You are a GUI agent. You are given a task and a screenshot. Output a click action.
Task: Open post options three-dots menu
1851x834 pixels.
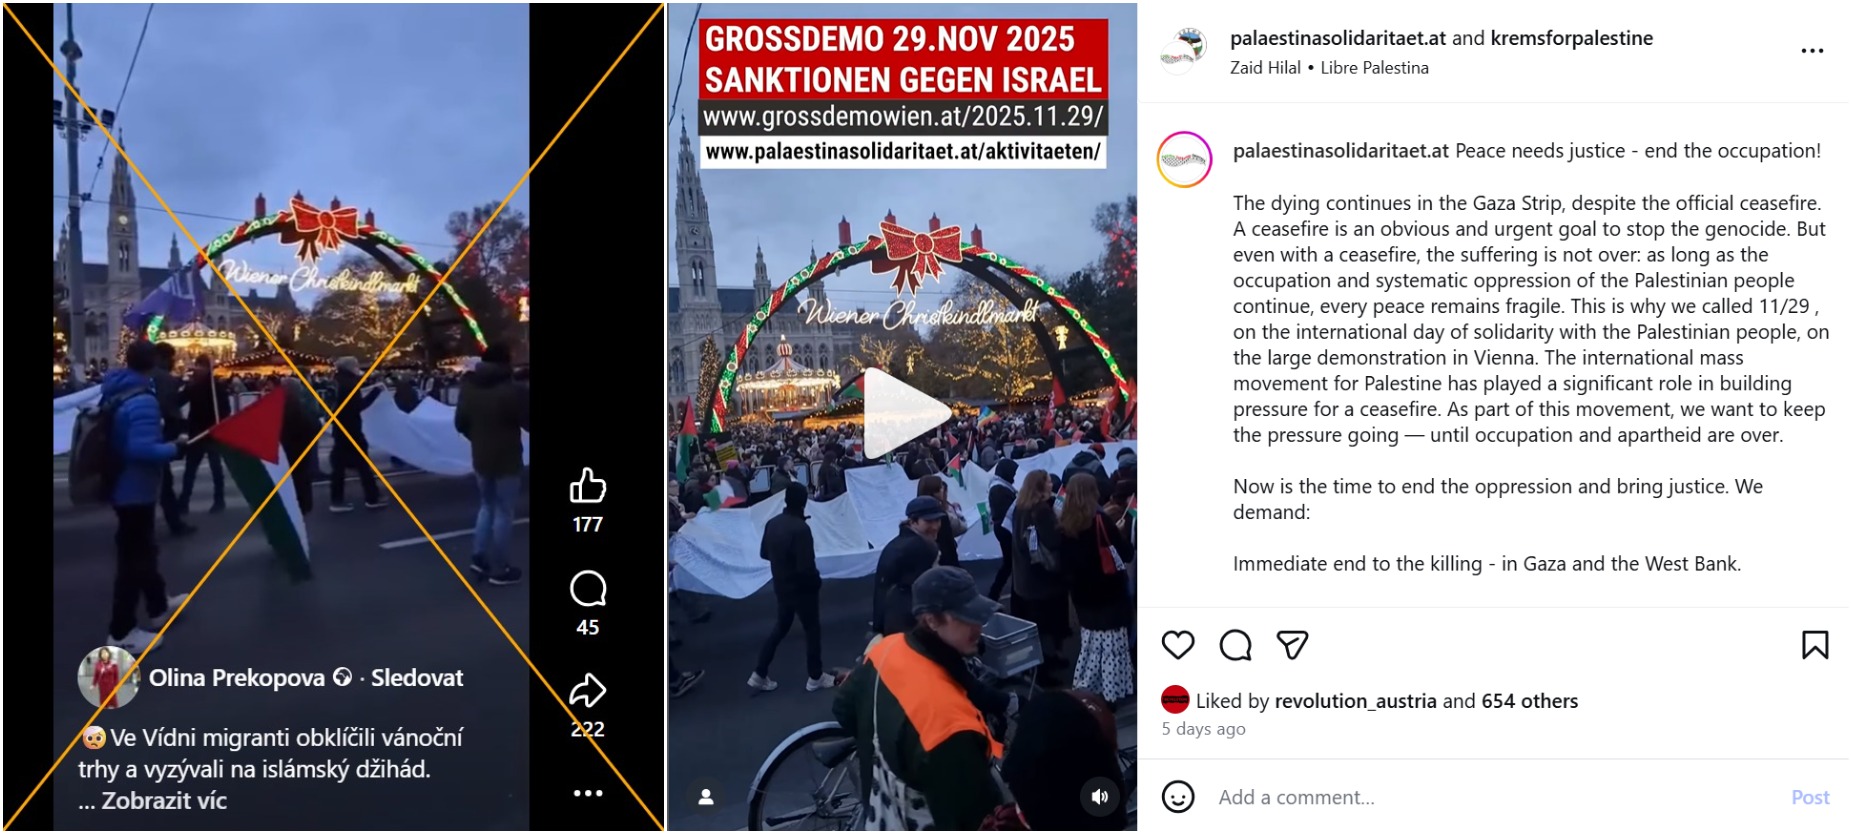1812,51
